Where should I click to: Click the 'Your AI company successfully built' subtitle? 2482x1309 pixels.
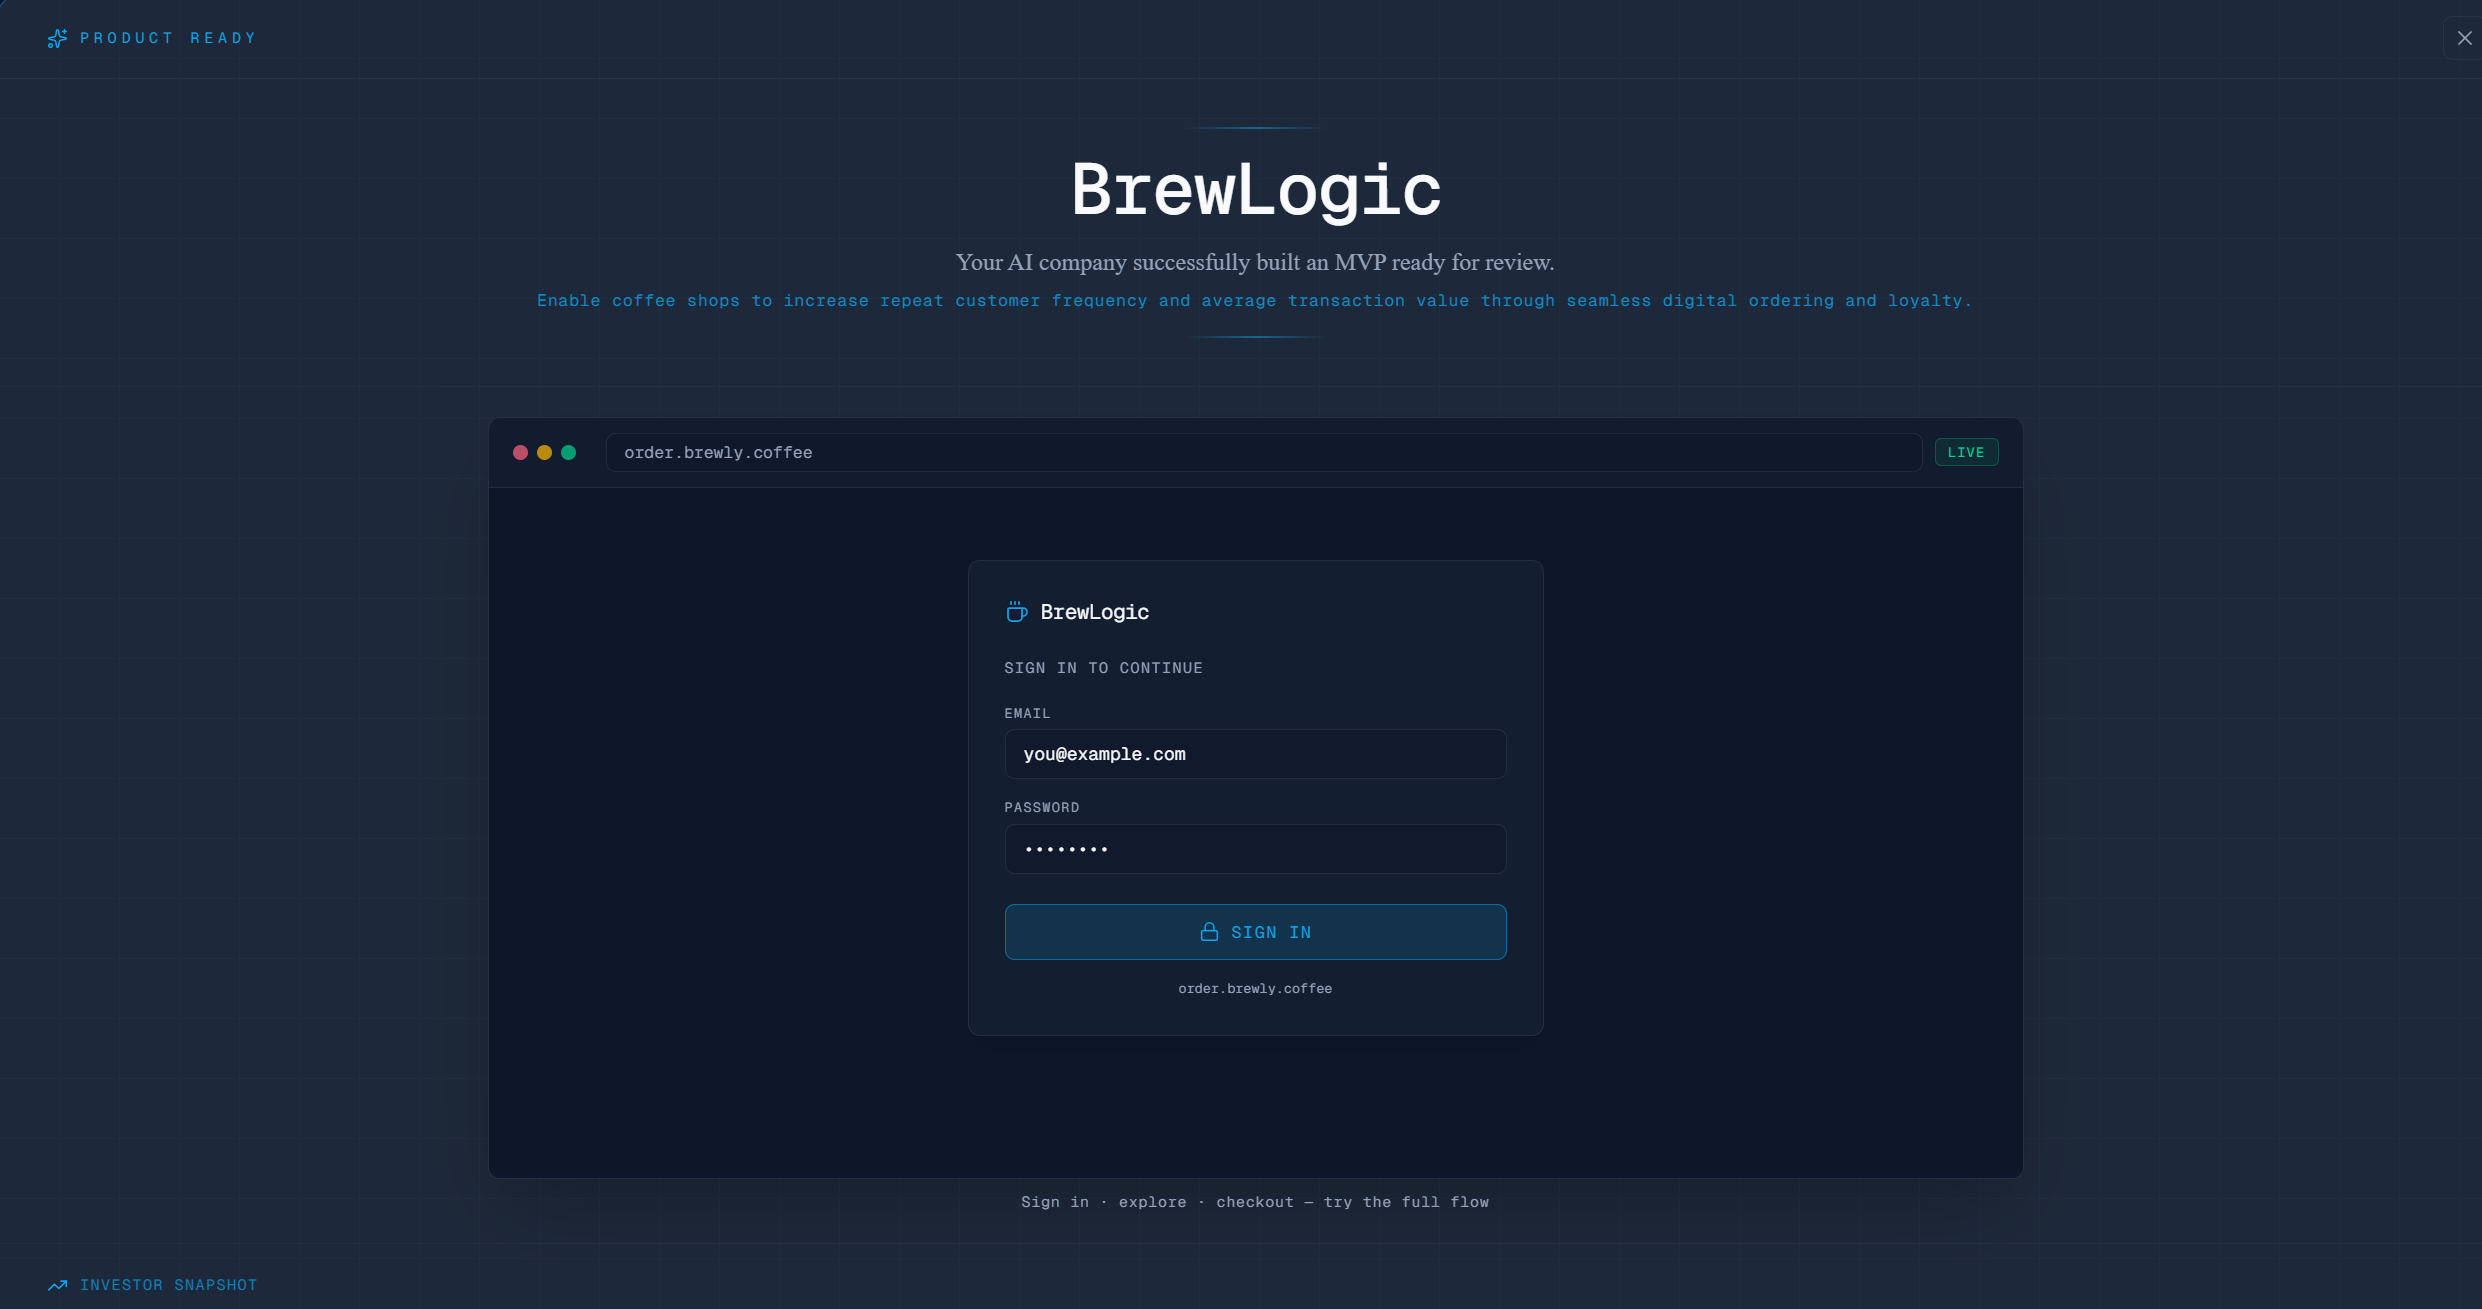tap(1255, 262)
